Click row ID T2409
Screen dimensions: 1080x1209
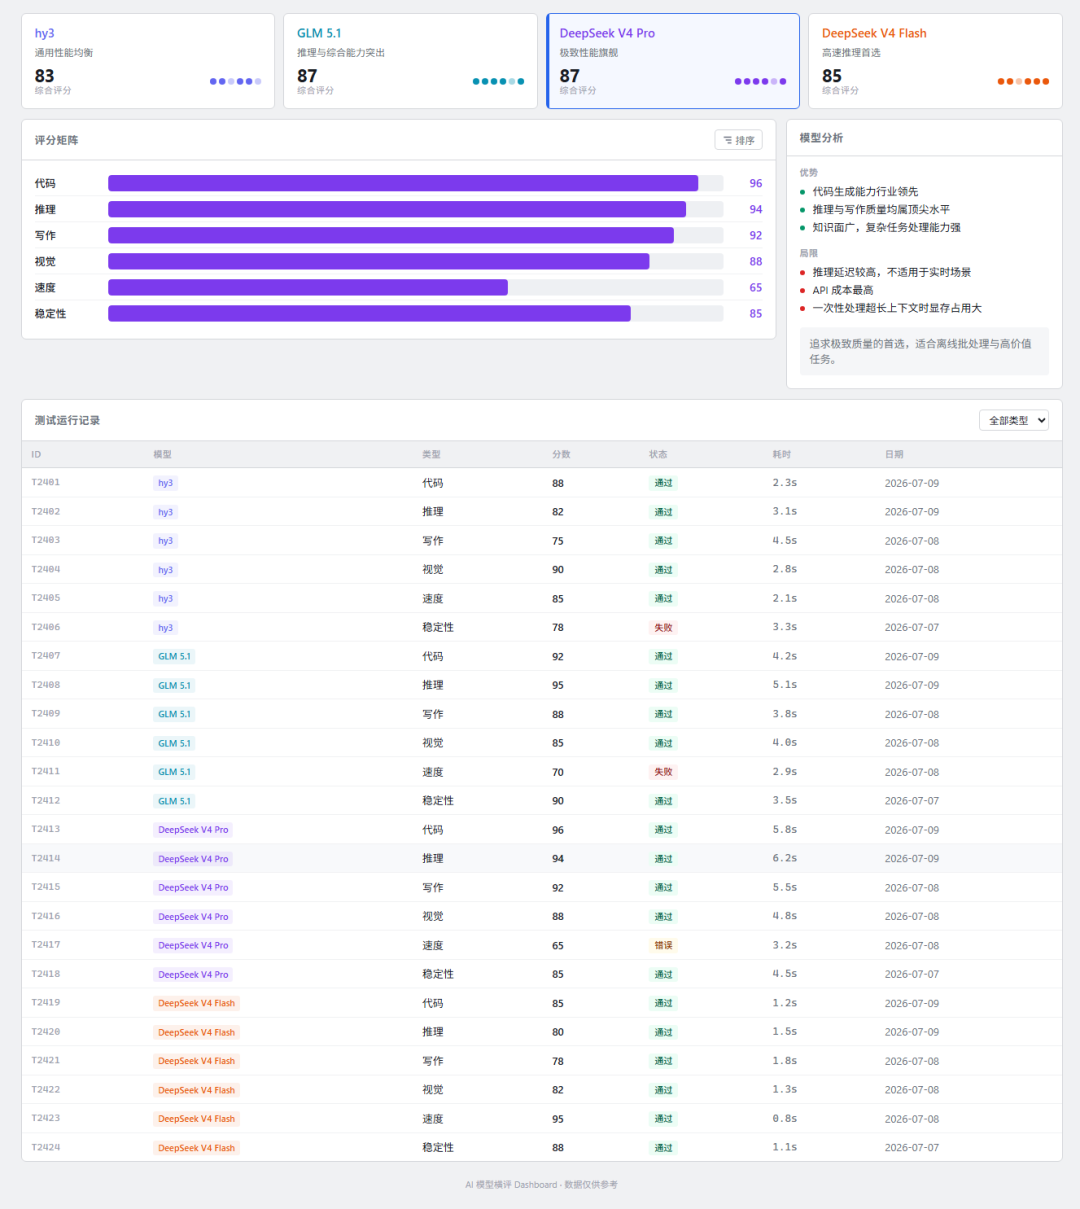coord(45,713)
